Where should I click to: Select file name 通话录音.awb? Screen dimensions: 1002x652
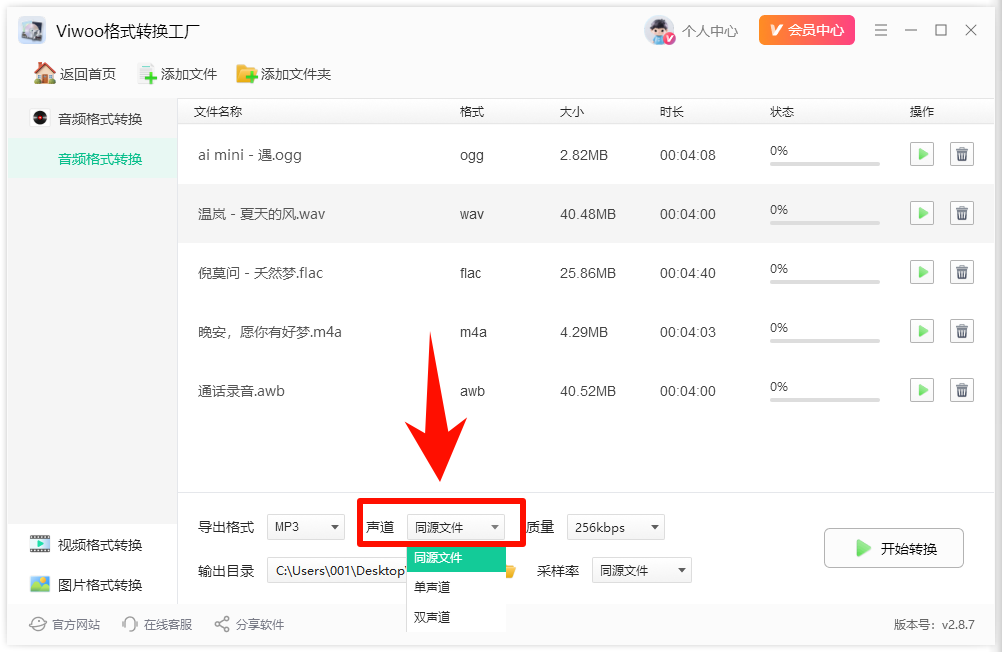241,391
